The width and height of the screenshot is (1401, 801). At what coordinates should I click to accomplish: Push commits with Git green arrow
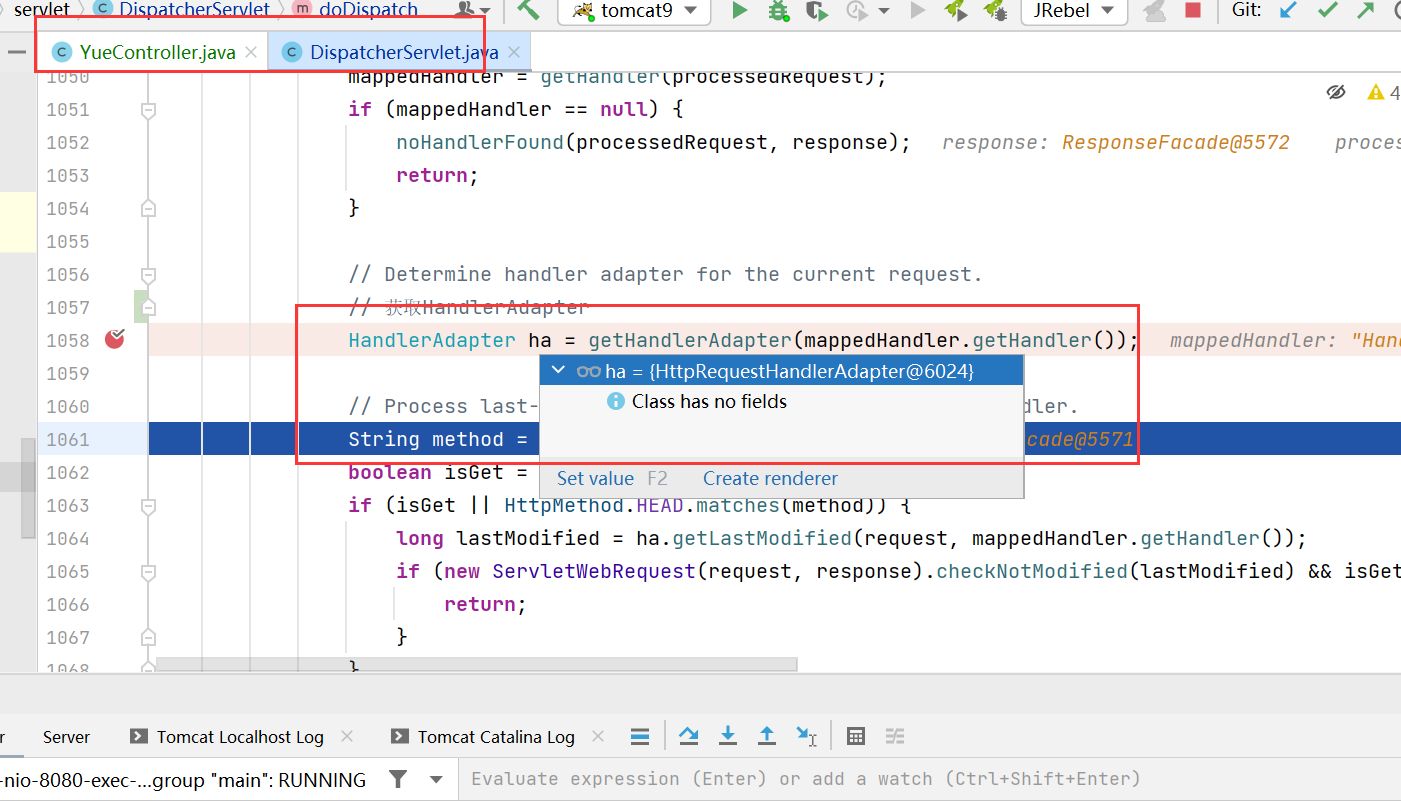tap(1365, 10)
